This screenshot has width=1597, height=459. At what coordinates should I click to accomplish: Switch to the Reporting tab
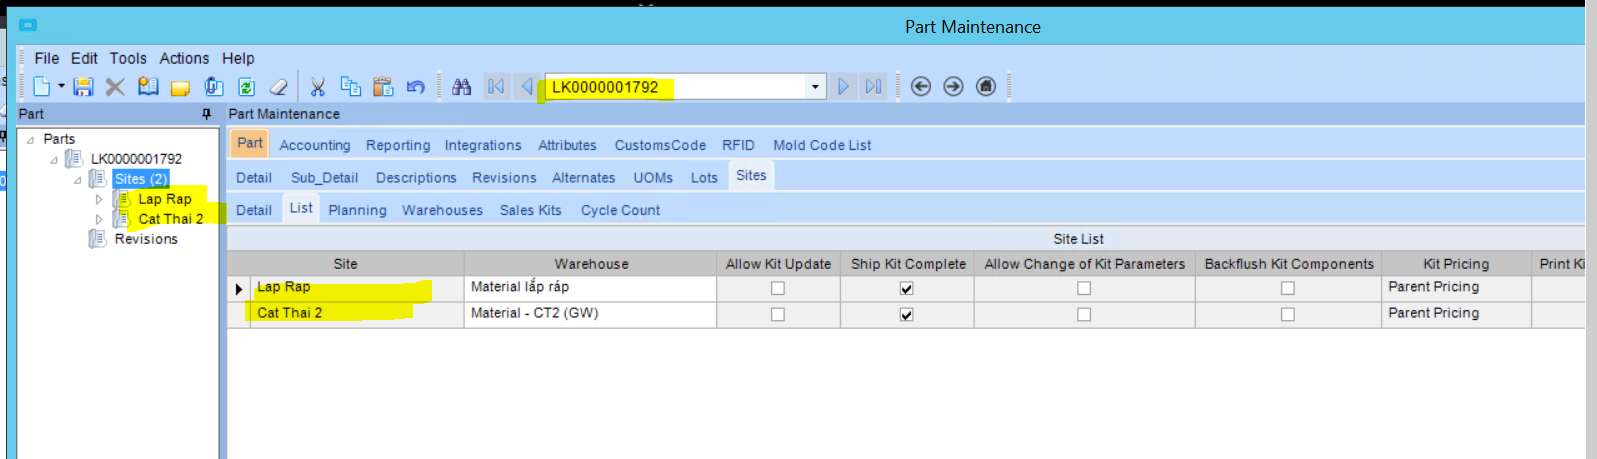[x=398, y=145]
